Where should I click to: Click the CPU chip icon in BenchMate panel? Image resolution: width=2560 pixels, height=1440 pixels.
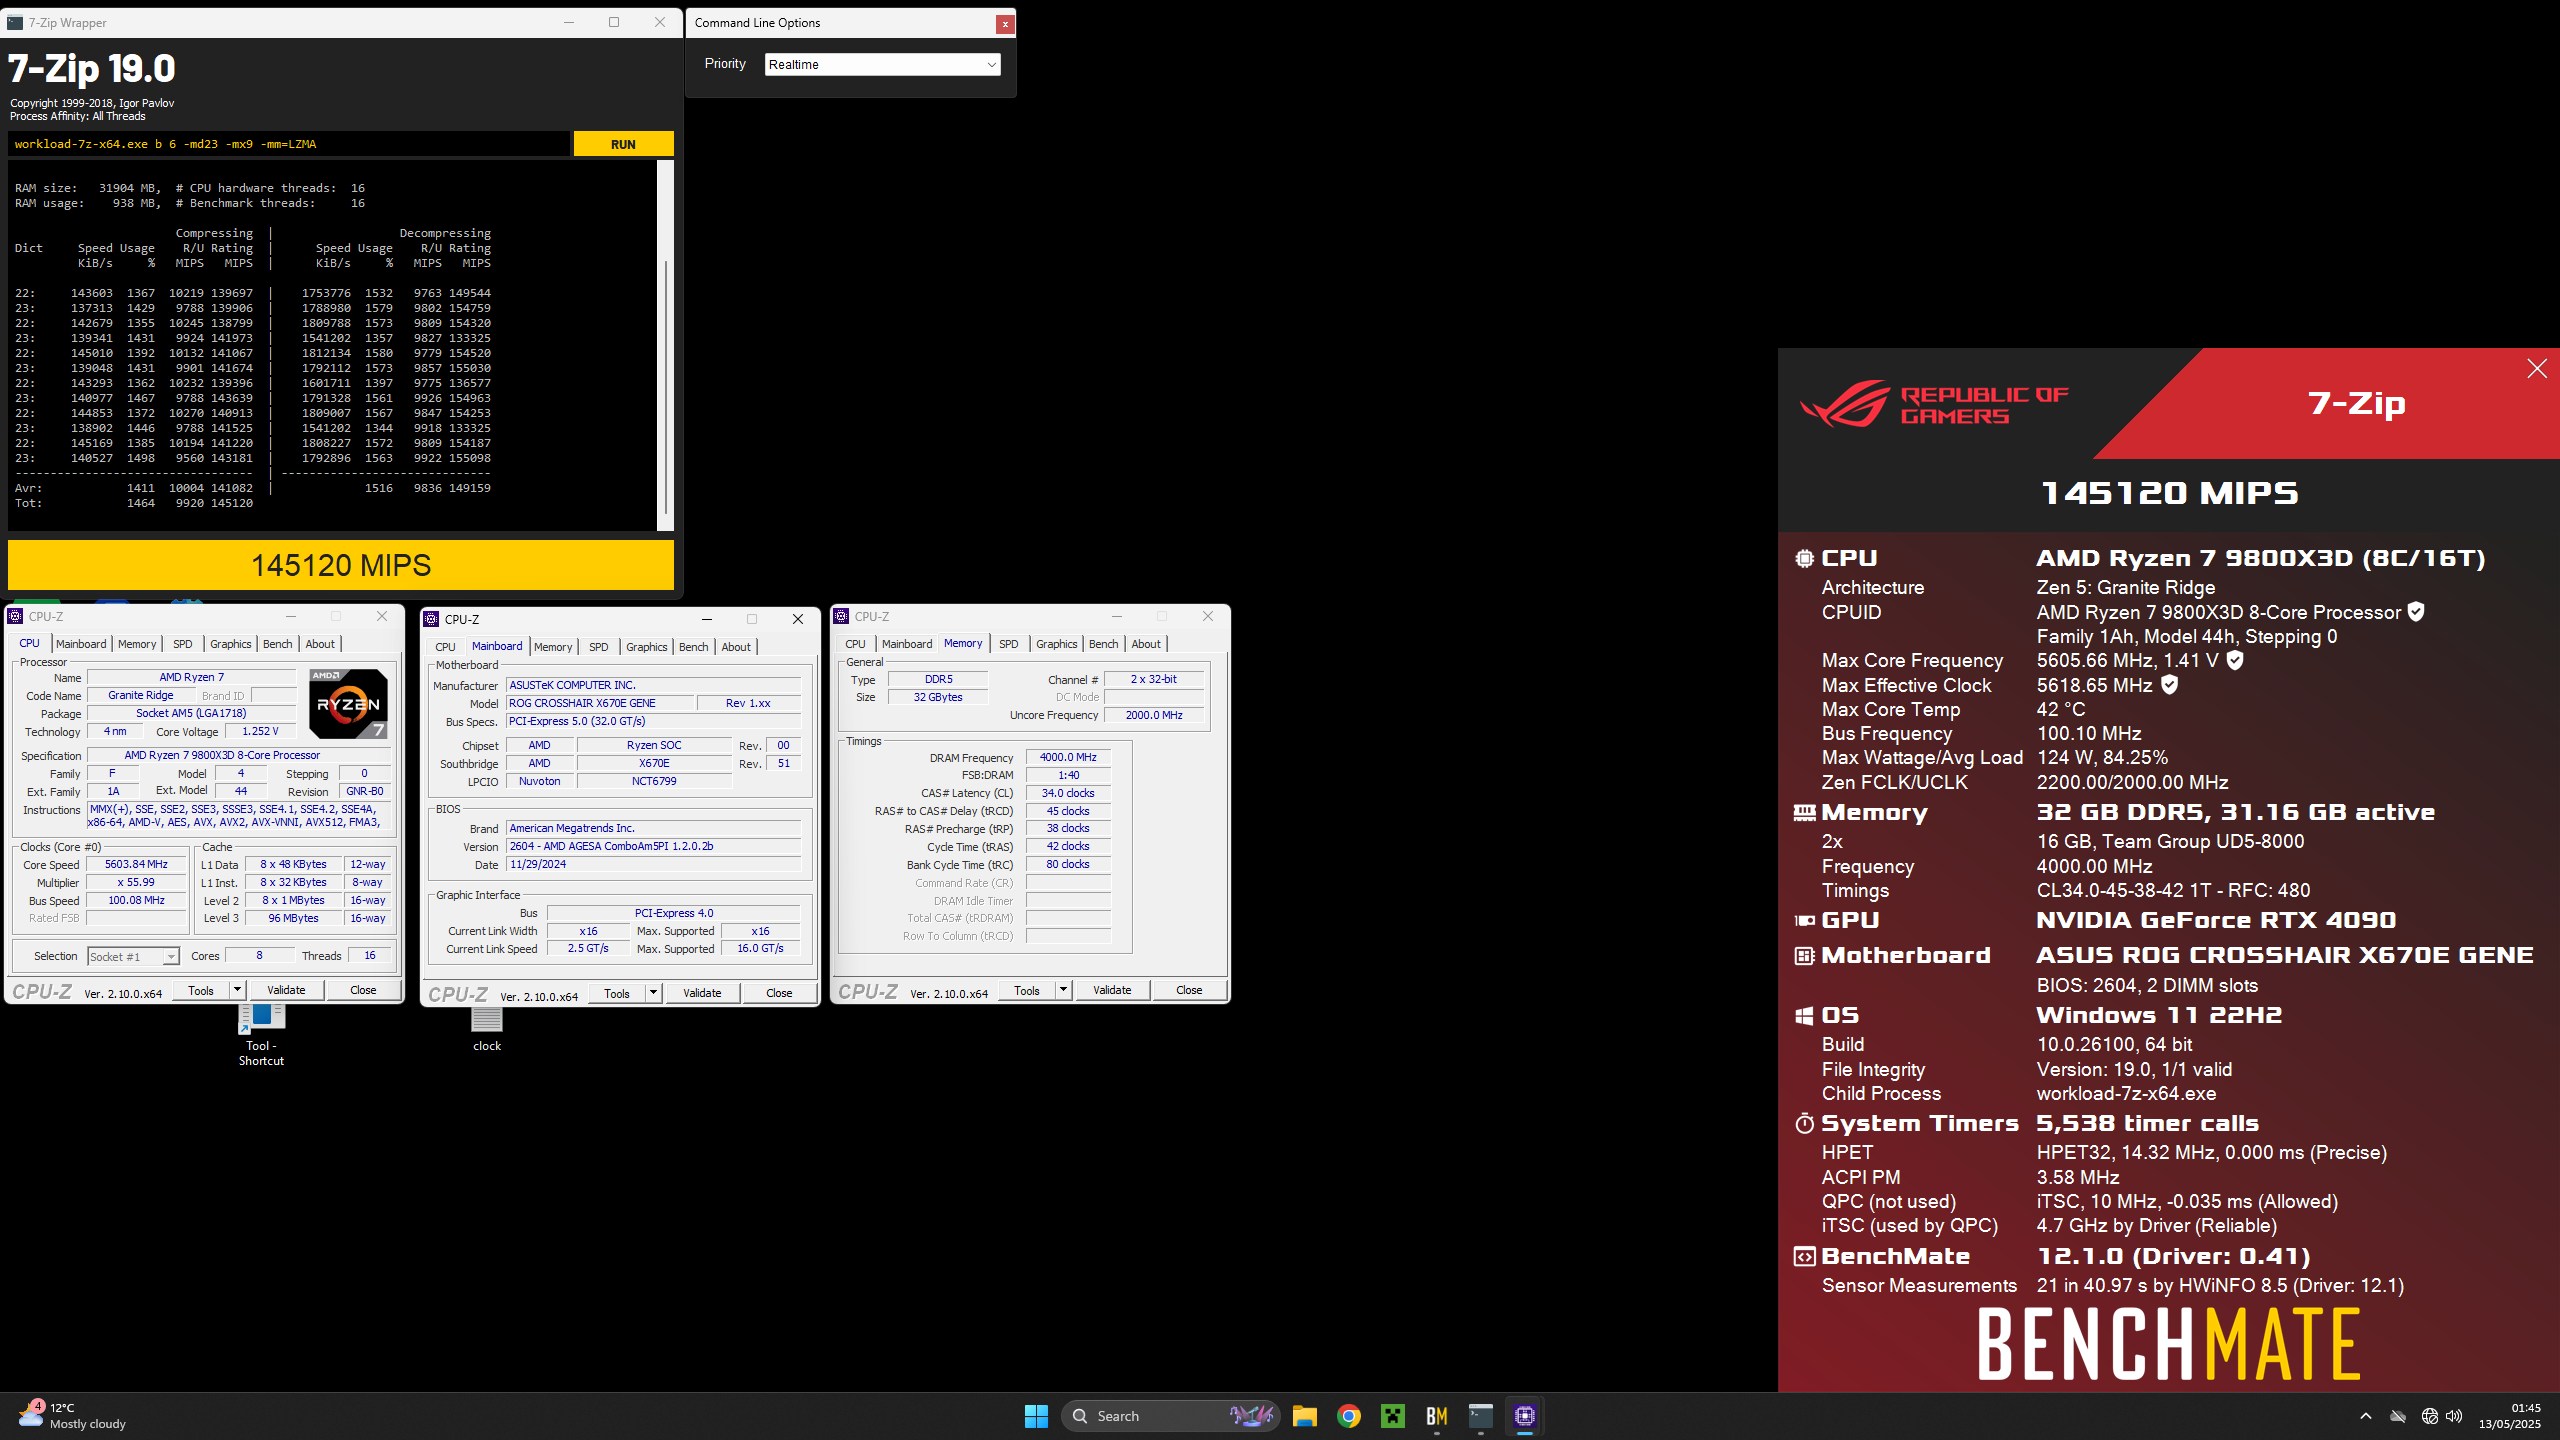click(1804, 559)
